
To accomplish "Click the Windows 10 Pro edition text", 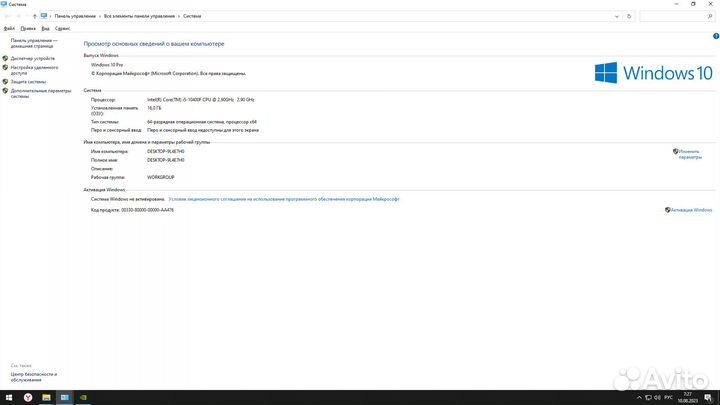I will click(107, 65).
